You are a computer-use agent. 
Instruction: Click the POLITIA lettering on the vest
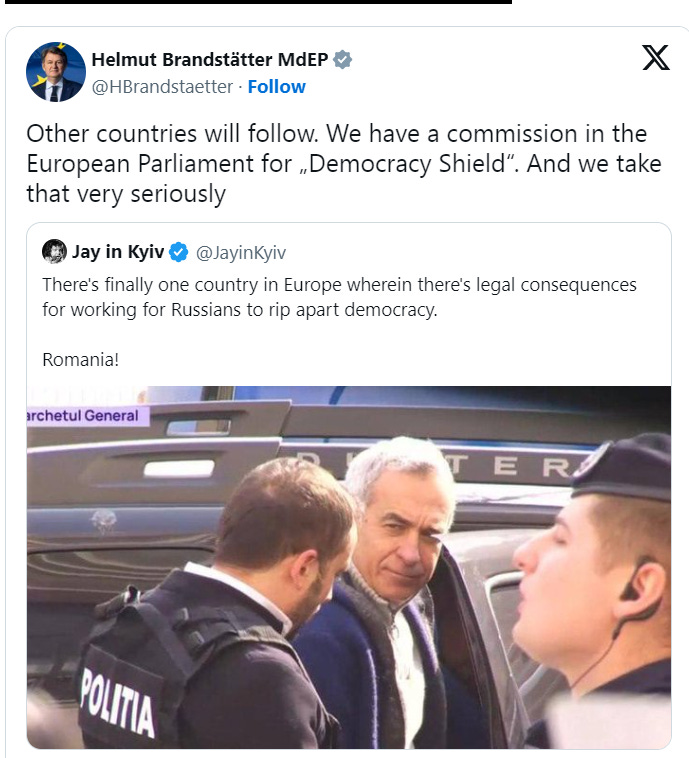[117, 702]
